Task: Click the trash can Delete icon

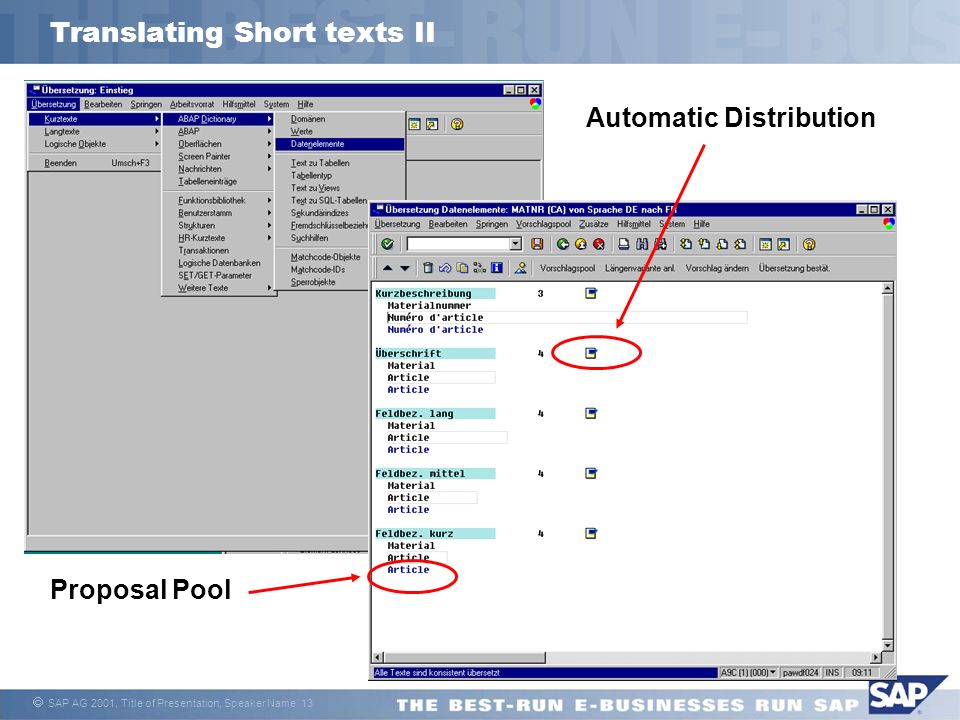Action: 428,268
